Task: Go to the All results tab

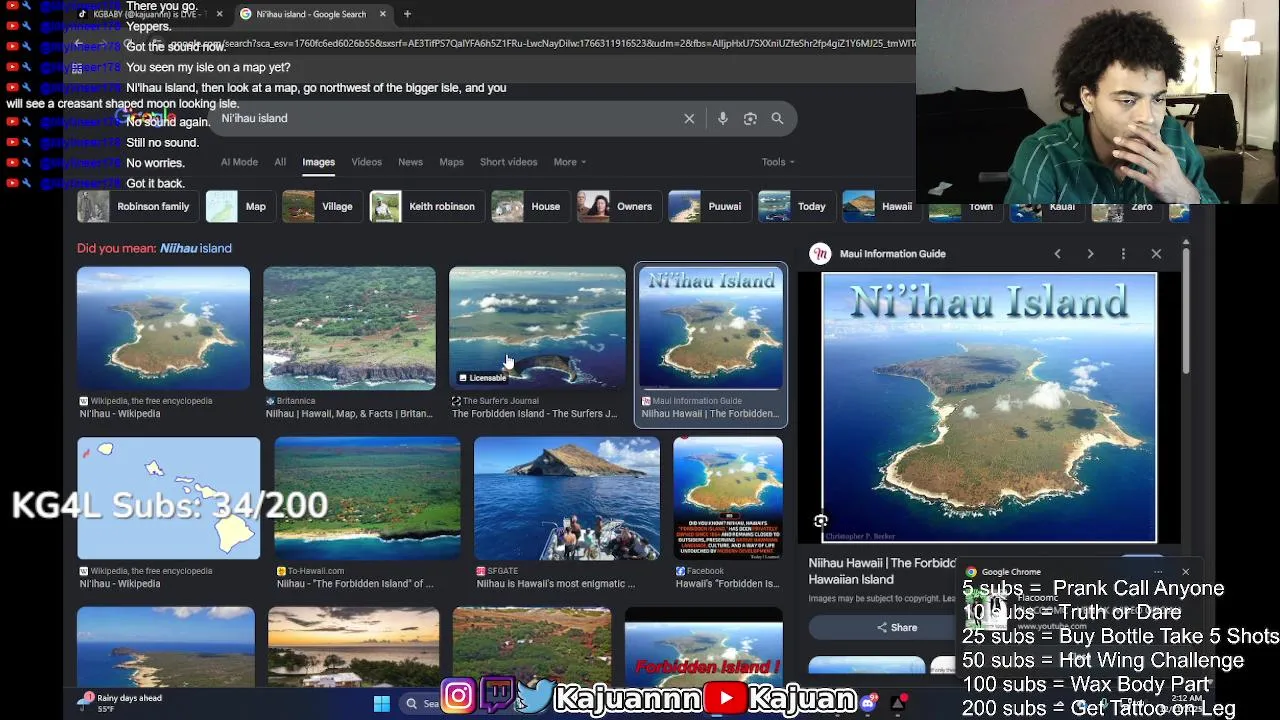Action: coord(280,162)
